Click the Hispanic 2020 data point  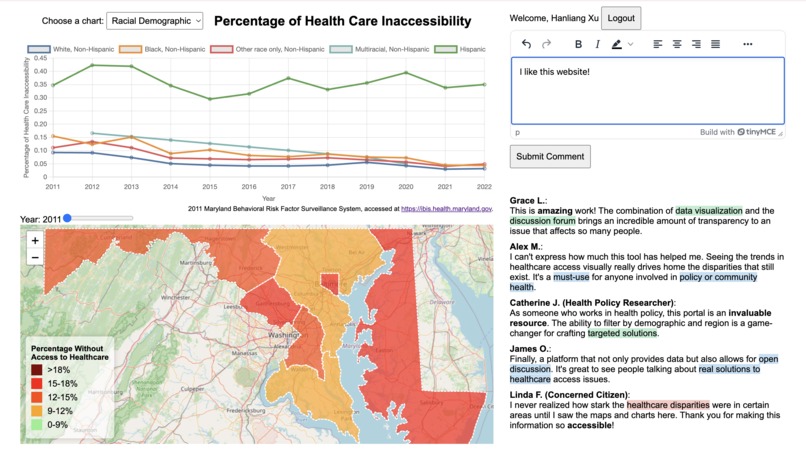coord(406,73)
